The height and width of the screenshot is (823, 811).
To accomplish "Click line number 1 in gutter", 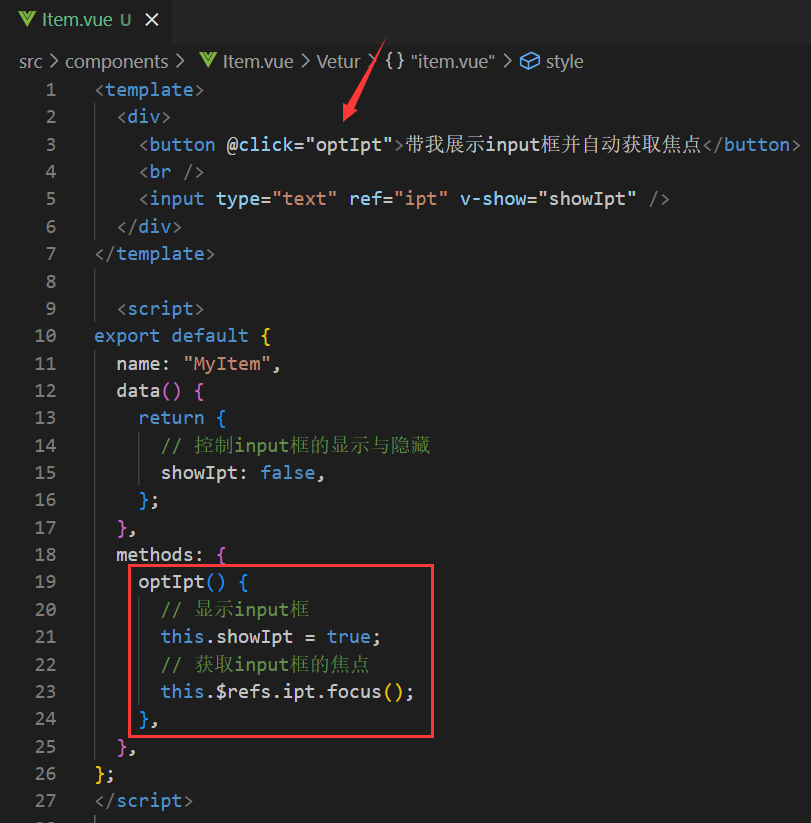I will 50,90.
